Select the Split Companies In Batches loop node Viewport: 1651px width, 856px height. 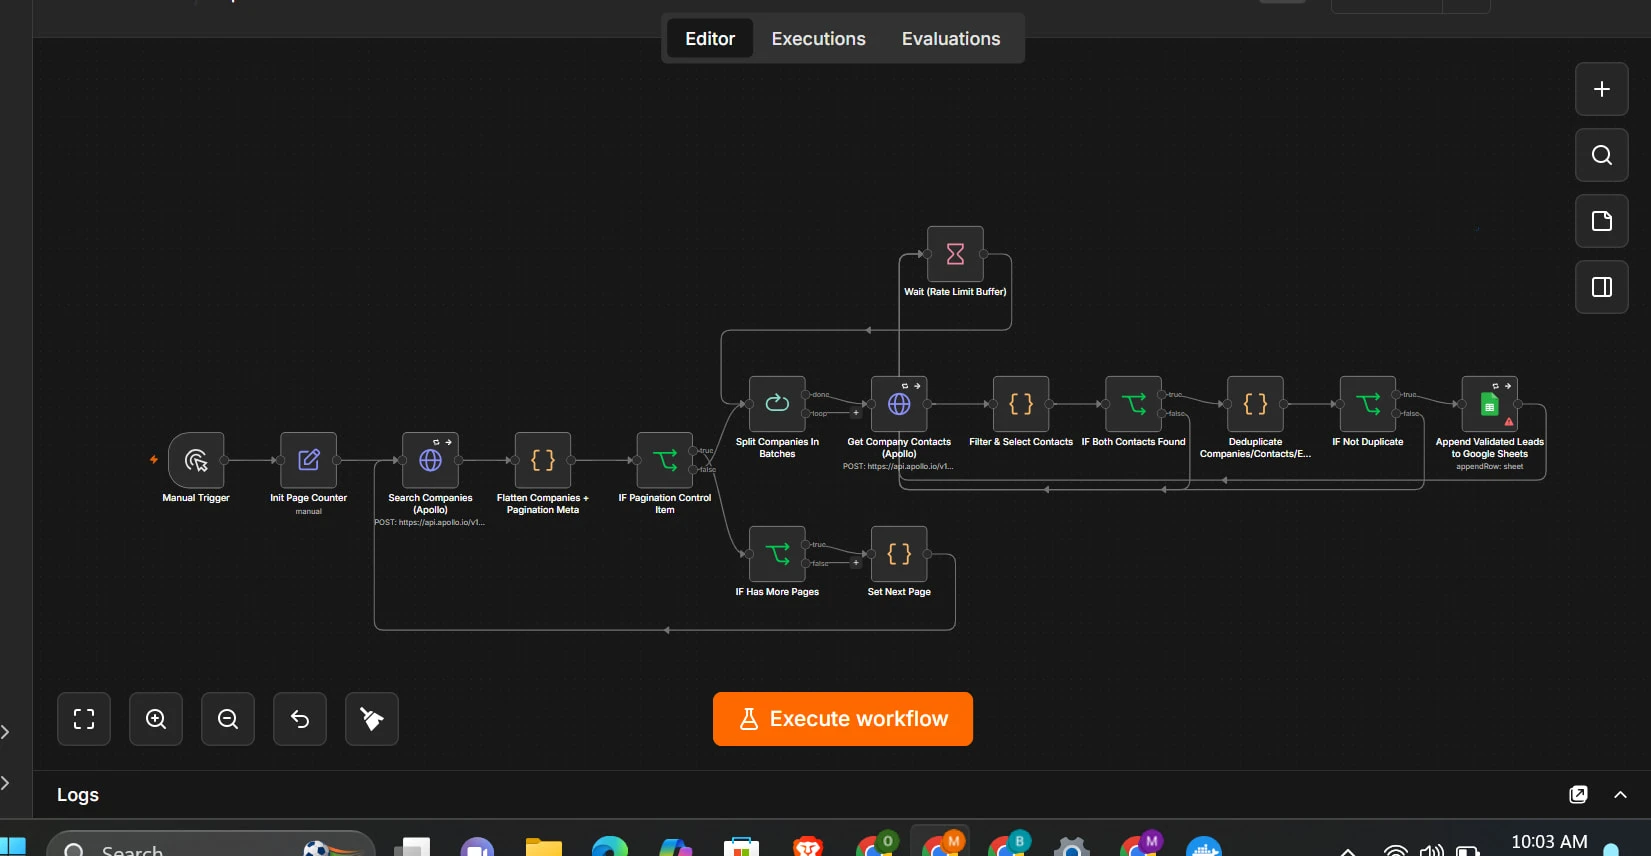coord(777,404)
